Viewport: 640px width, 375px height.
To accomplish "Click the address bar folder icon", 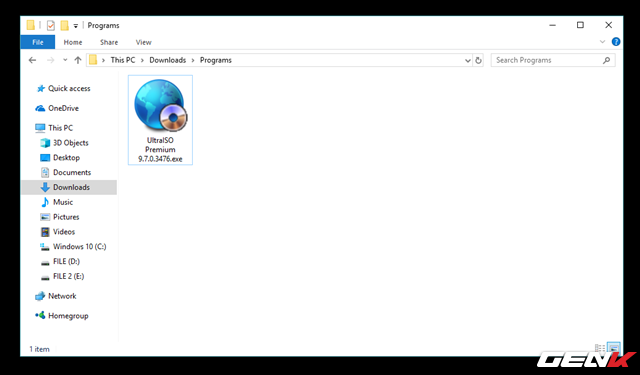I will [x=93, y=60].
